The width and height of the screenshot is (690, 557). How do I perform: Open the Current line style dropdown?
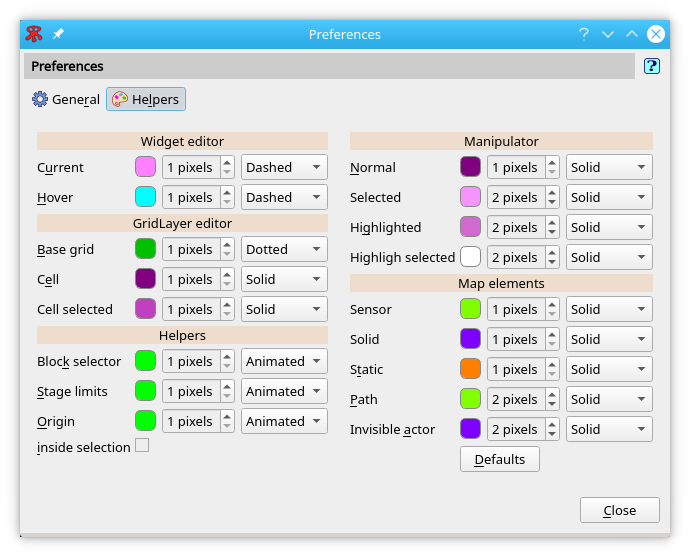coord(284,167)
